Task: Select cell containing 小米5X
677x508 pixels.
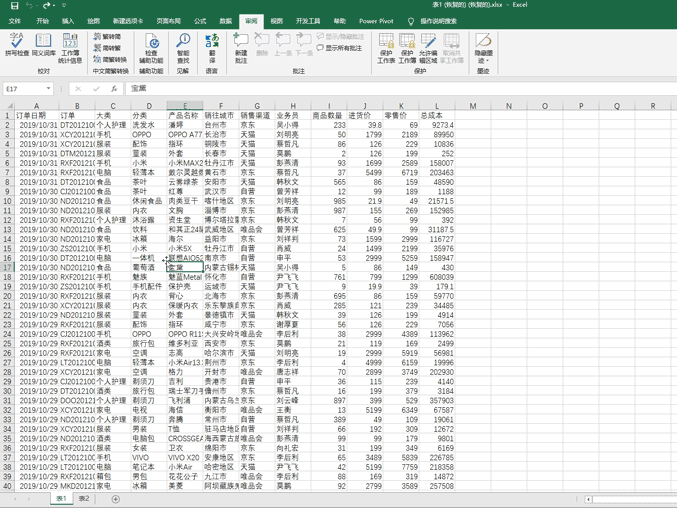Action: tap(185, 249)
